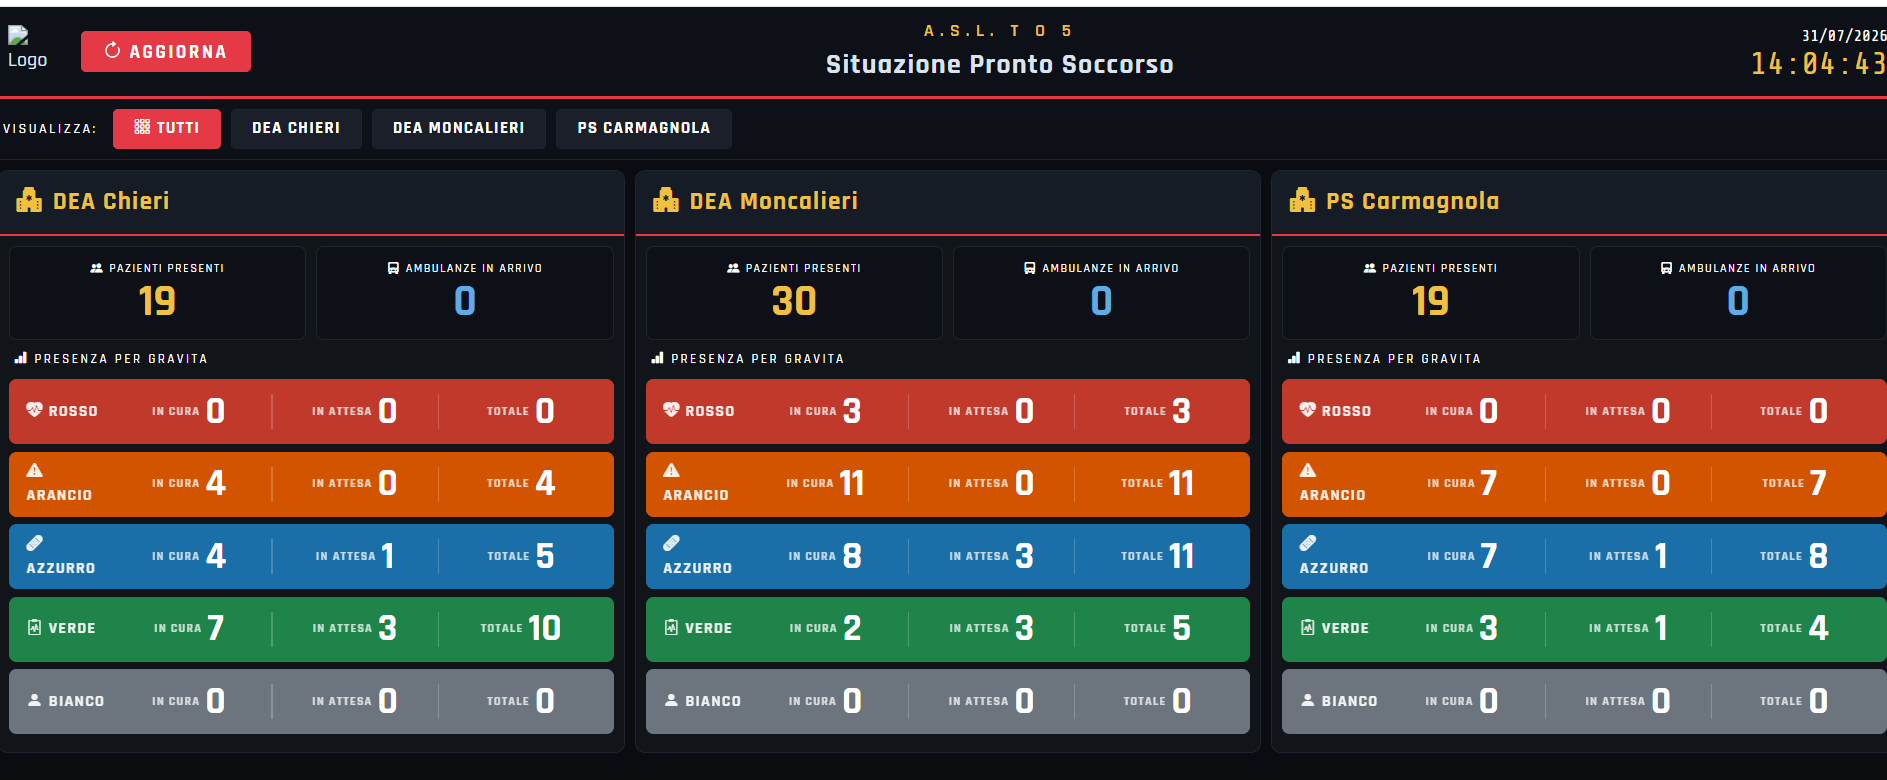Click the Chieri VERDE row icon
This screenshot has width=1887, height=780.
click(34, 627)
